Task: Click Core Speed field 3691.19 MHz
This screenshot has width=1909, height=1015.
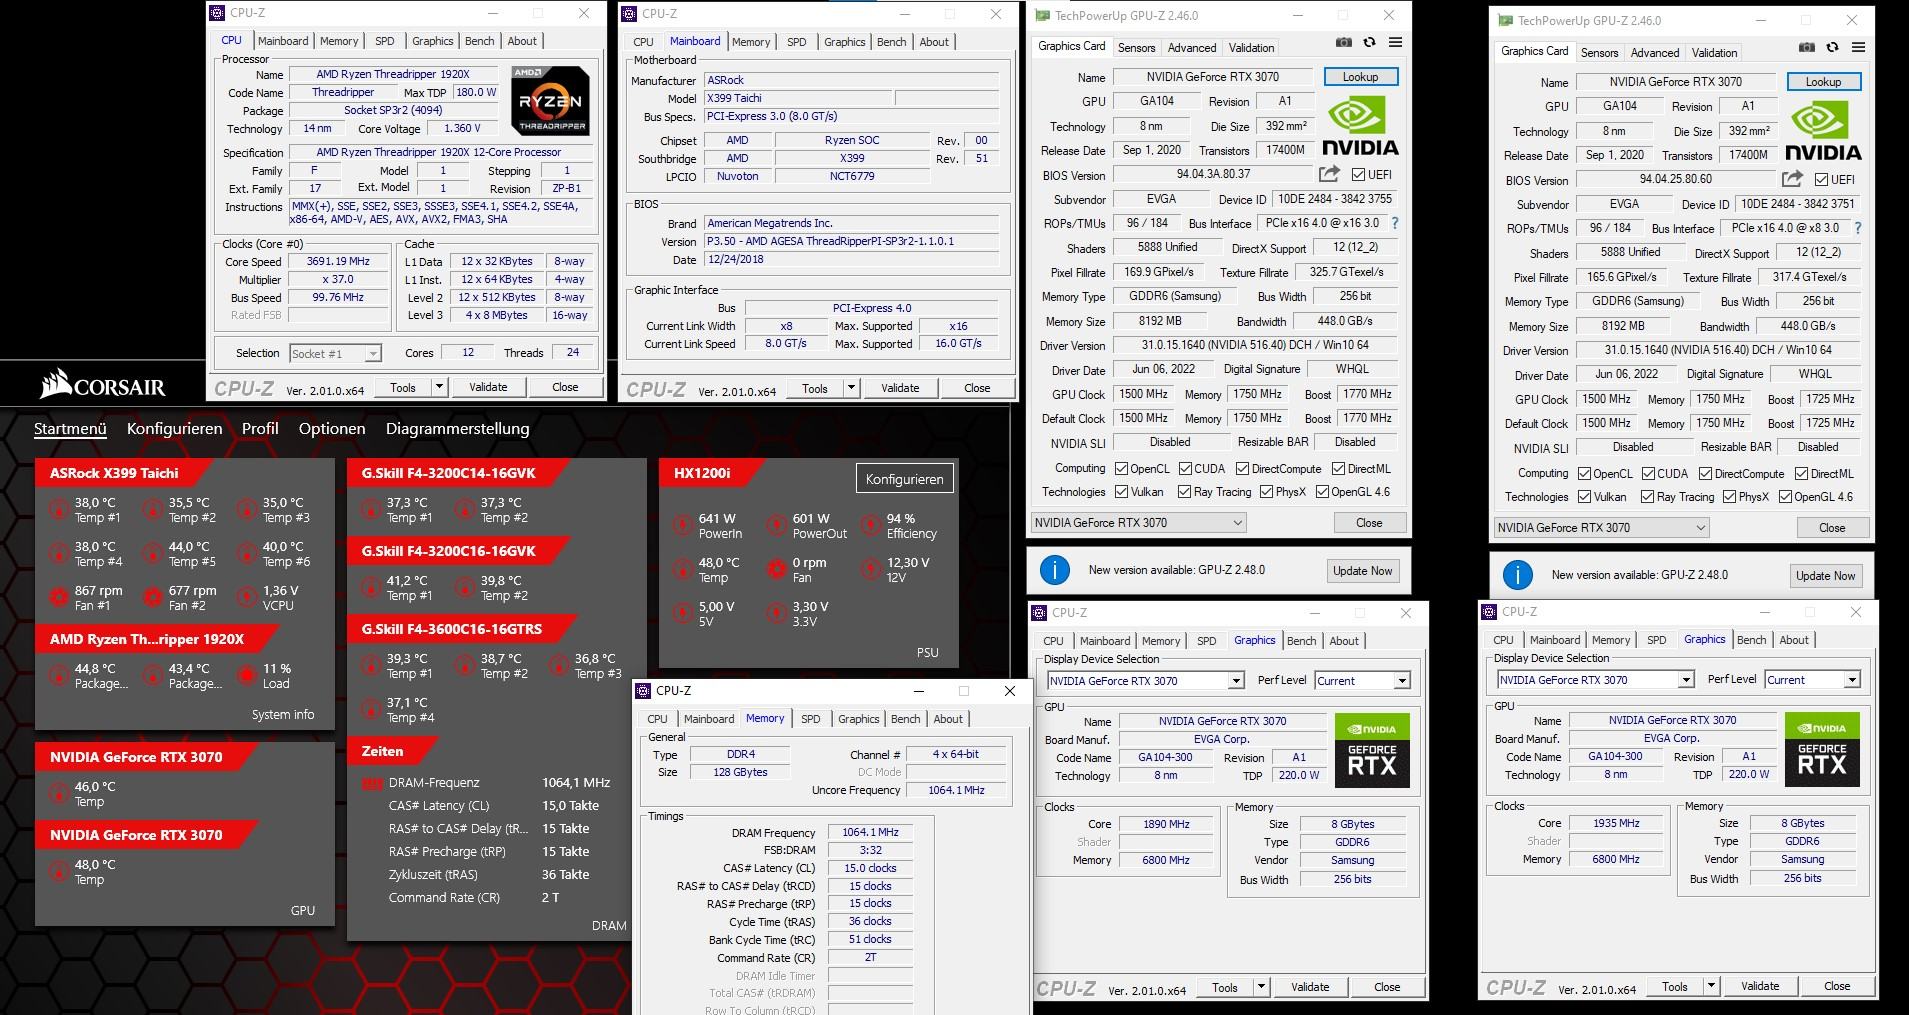Action: [338, 261]
